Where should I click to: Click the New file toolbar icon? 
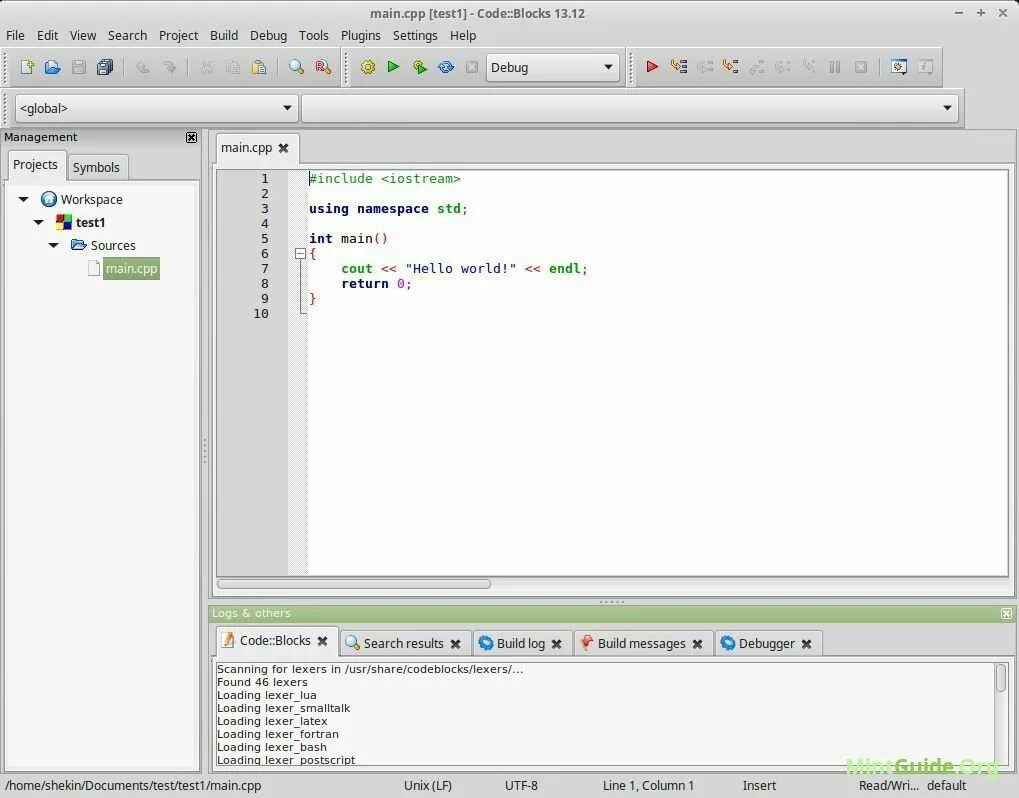pyautogui.click(x=27, y=67)
